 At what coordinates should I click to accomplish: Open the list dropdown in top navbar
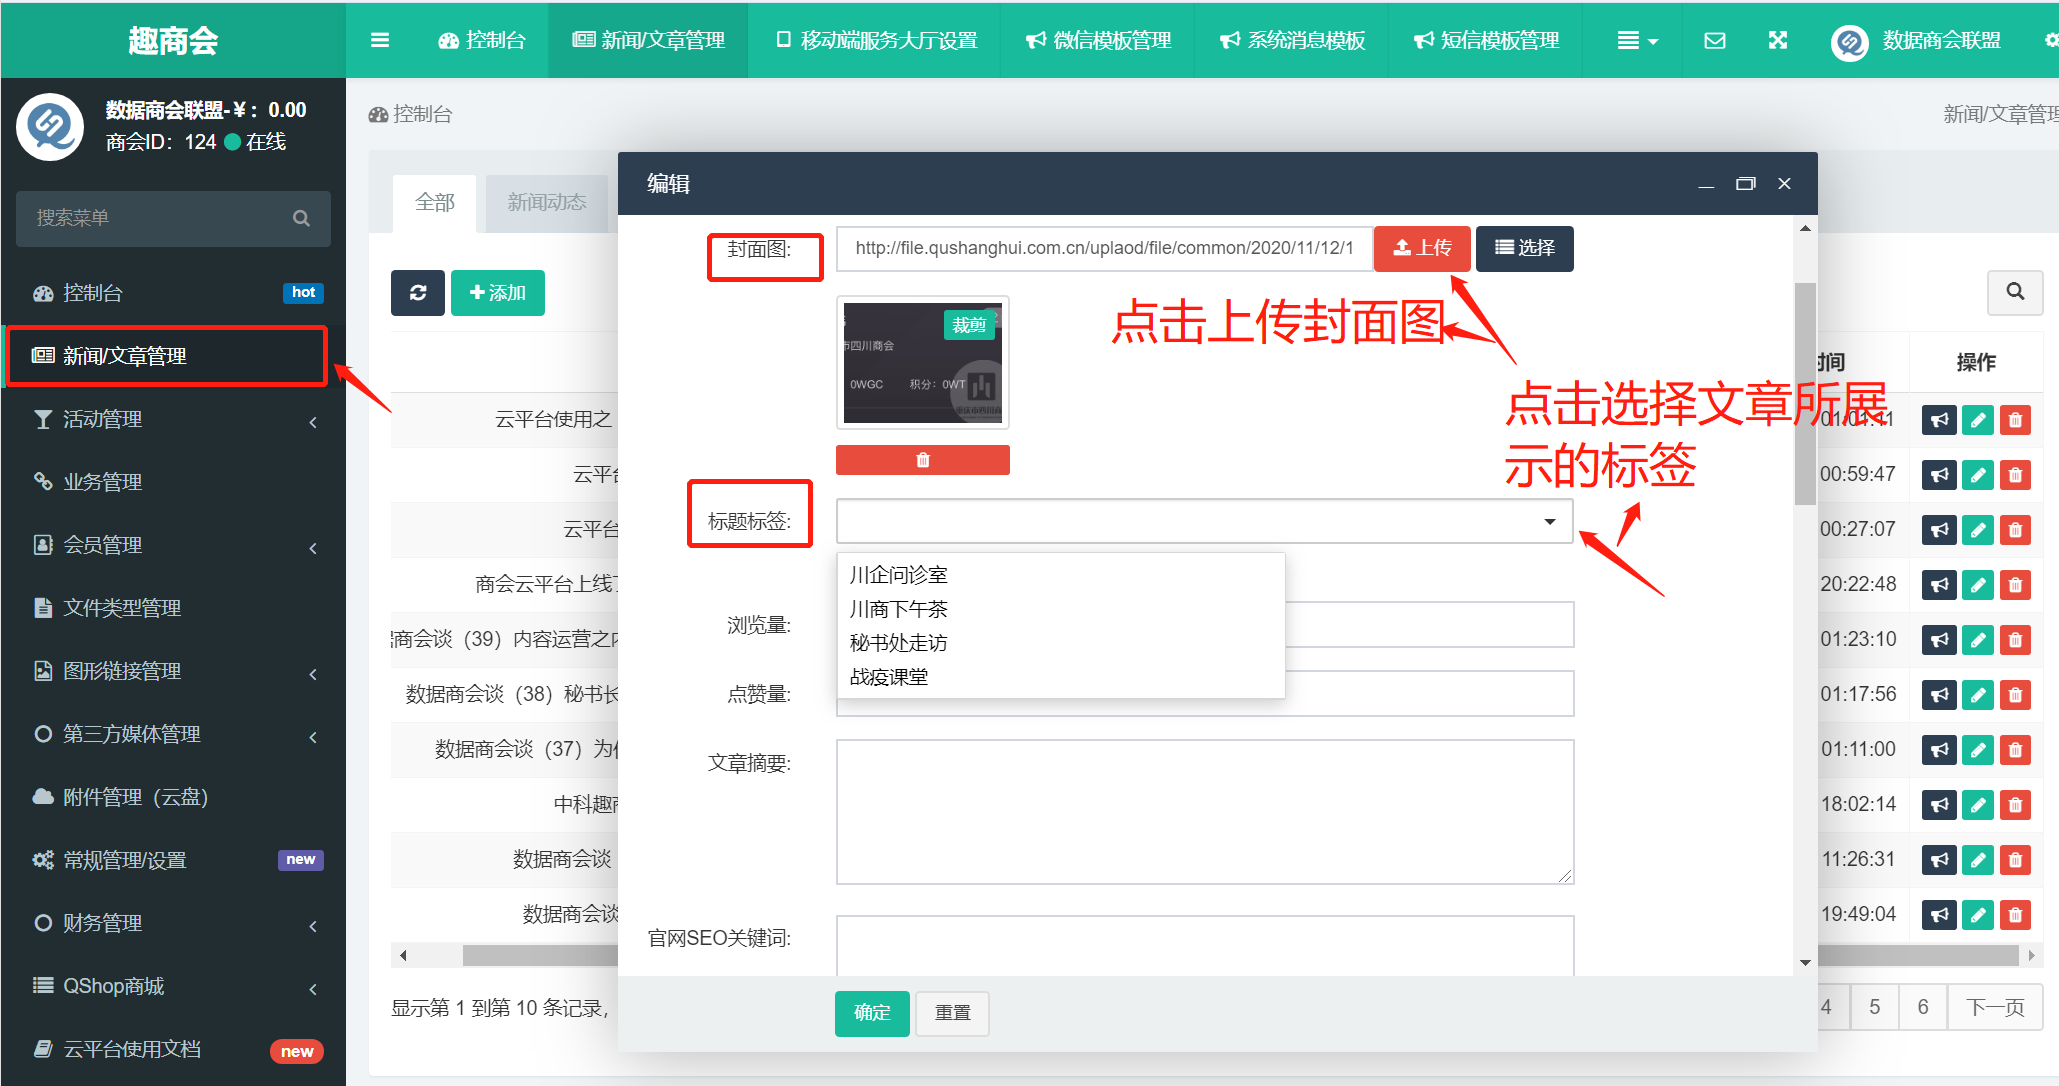(1637, 40)
